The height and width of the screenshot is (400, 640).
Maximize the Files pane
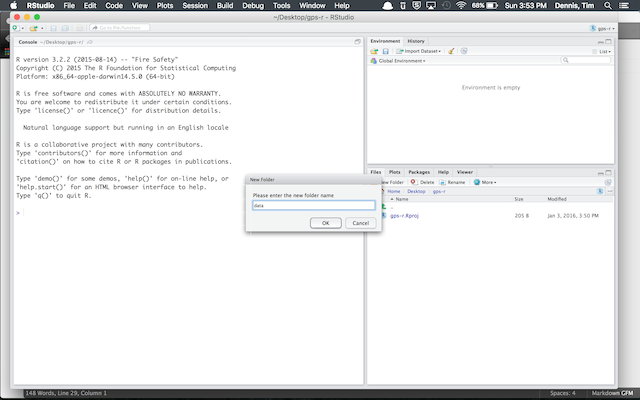pos(608,173)
